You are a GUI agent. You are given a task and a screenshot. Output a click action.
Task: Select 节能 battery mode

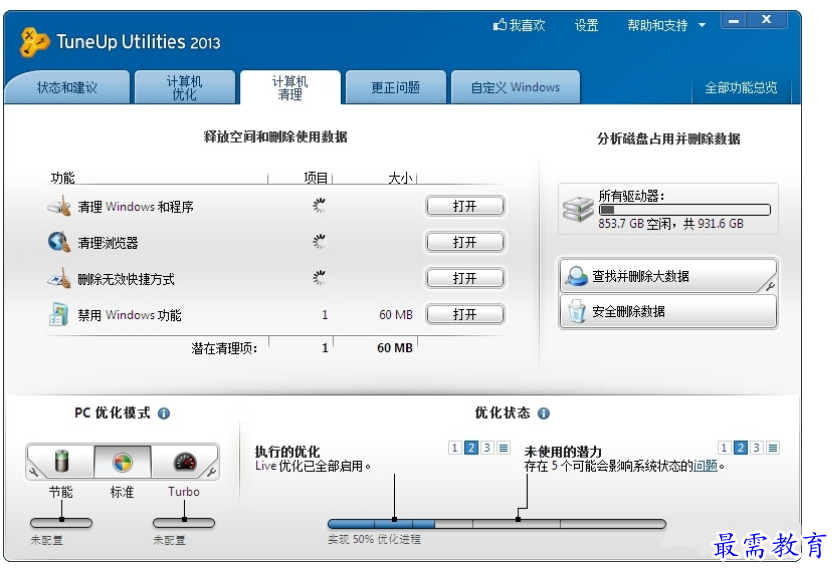pyautogui.click(x=62, y=461)
